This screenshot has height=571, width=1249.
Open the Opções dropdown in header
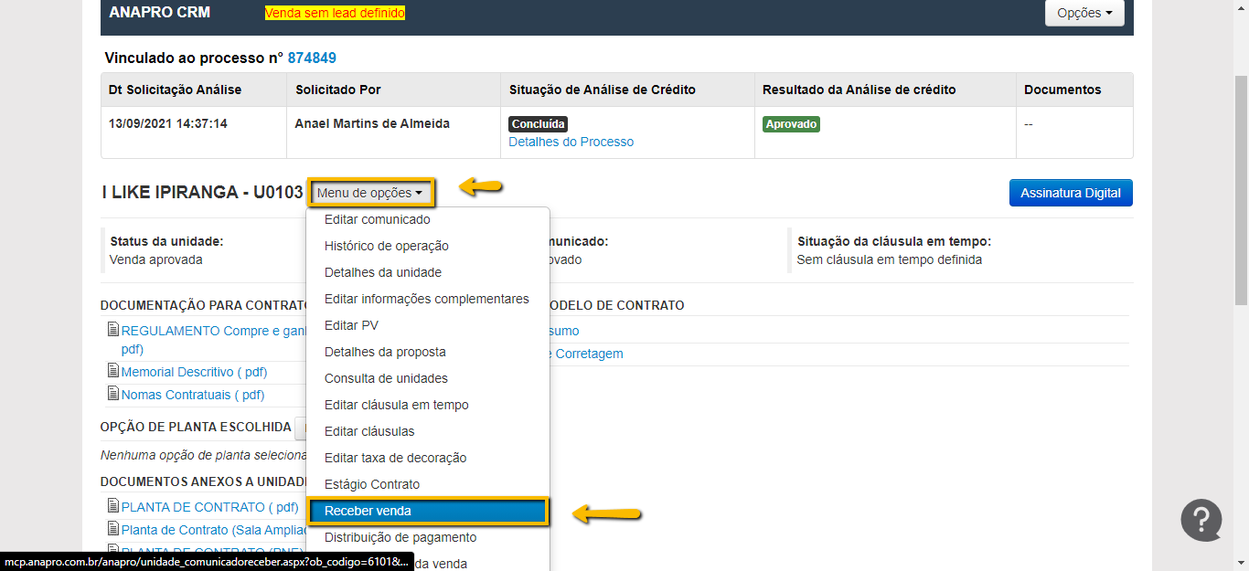click(x=1084, y=13)
